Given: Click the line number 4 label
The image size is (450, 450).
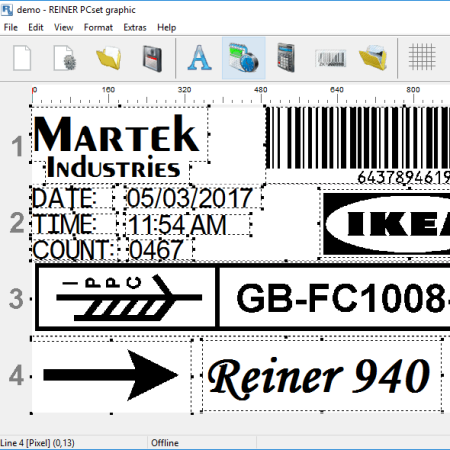Looking at the screenshot, I should pos(16,375).
